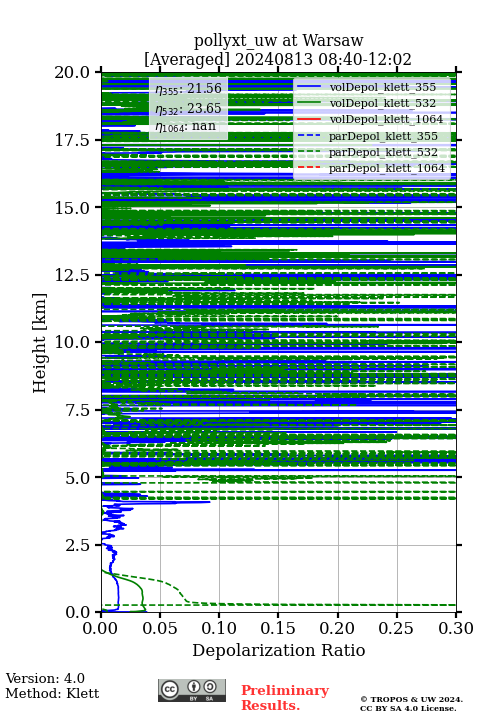This screenshot has width=480, height=720.
Task: Click the η355: 21.56 value
Action: tap(188, 88)
